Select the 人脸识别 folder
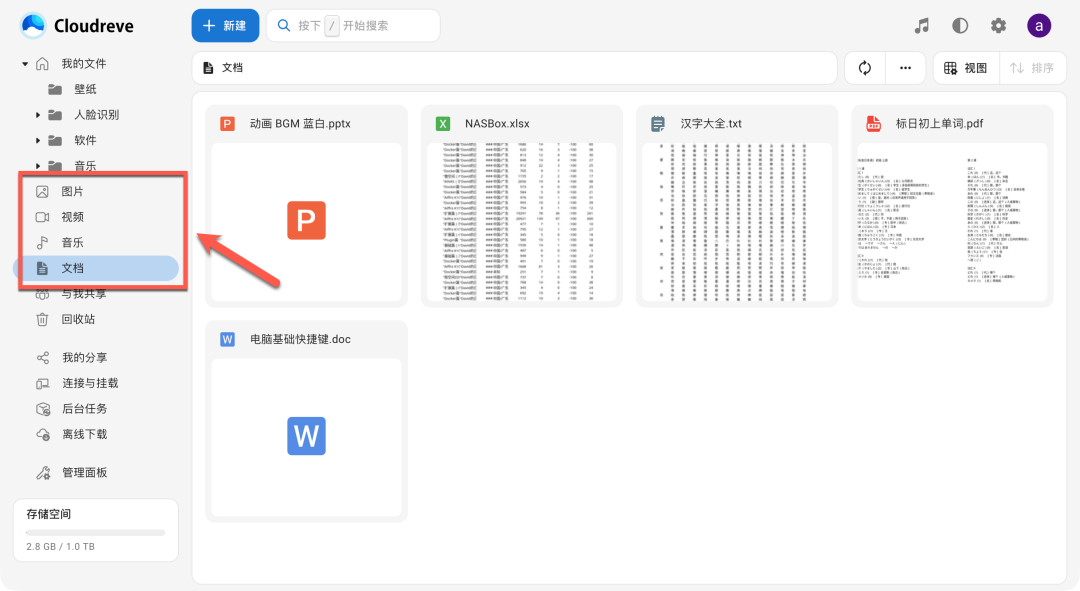This screenshot has height=591, width=1080. [96, 114]
